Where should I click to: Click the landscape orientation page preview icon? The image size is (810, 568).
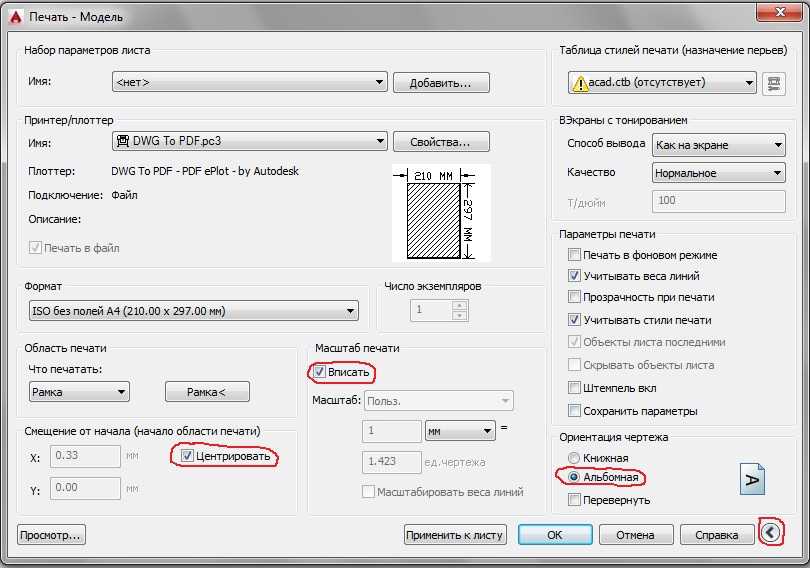tap(753, 479)
